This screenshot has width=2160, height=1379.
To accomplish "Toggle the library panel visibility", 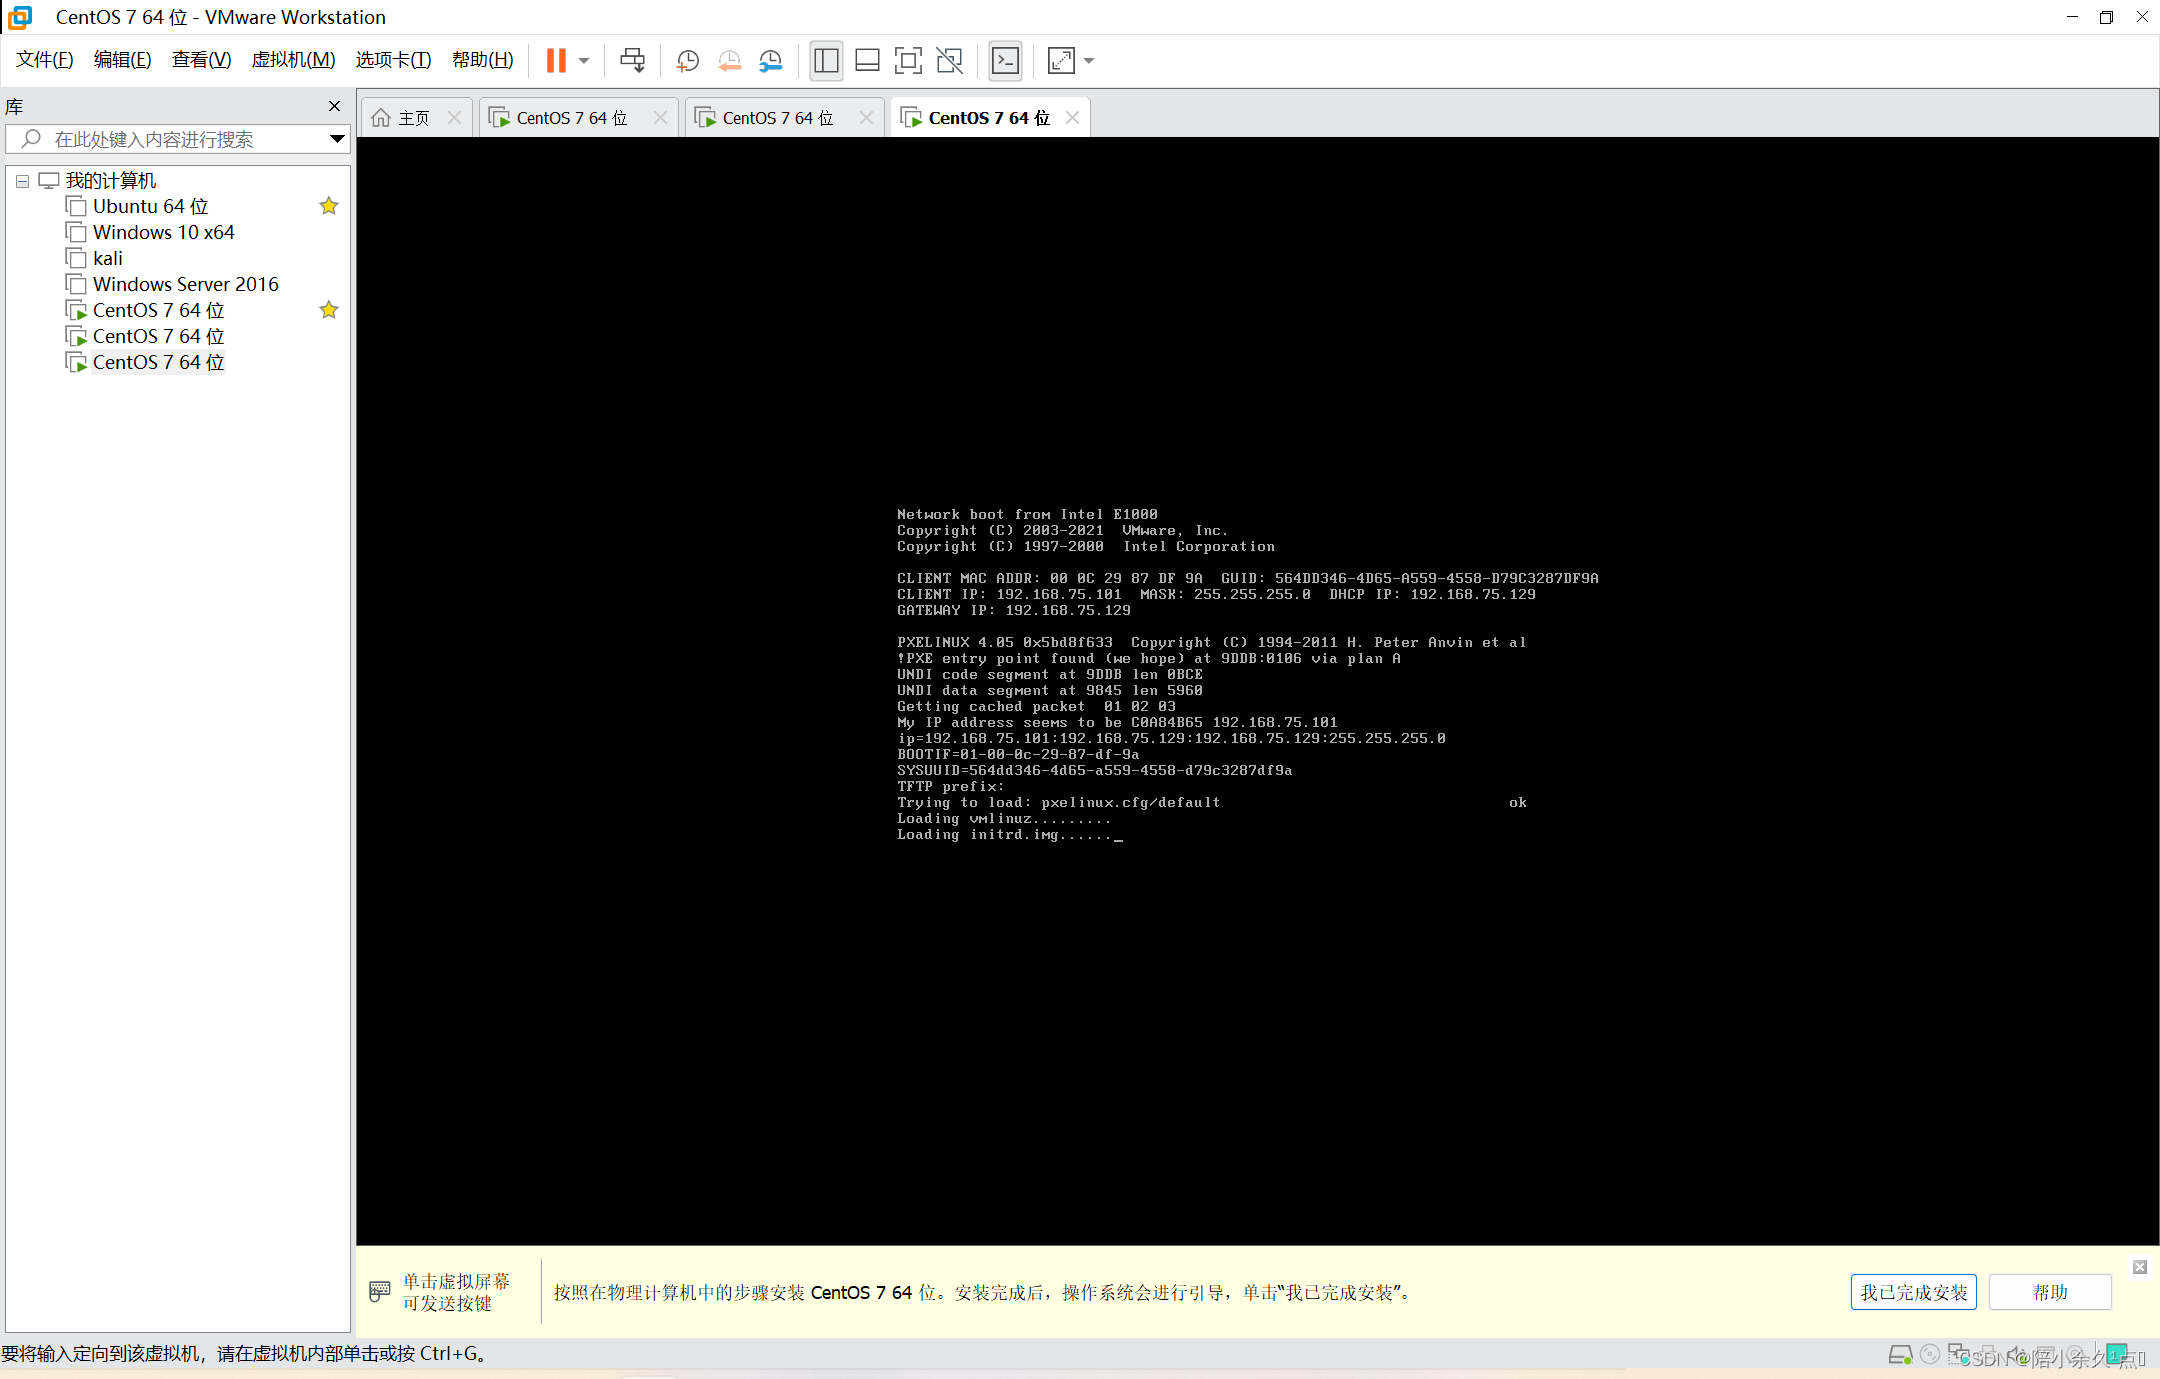I will (x=825, y=60).
